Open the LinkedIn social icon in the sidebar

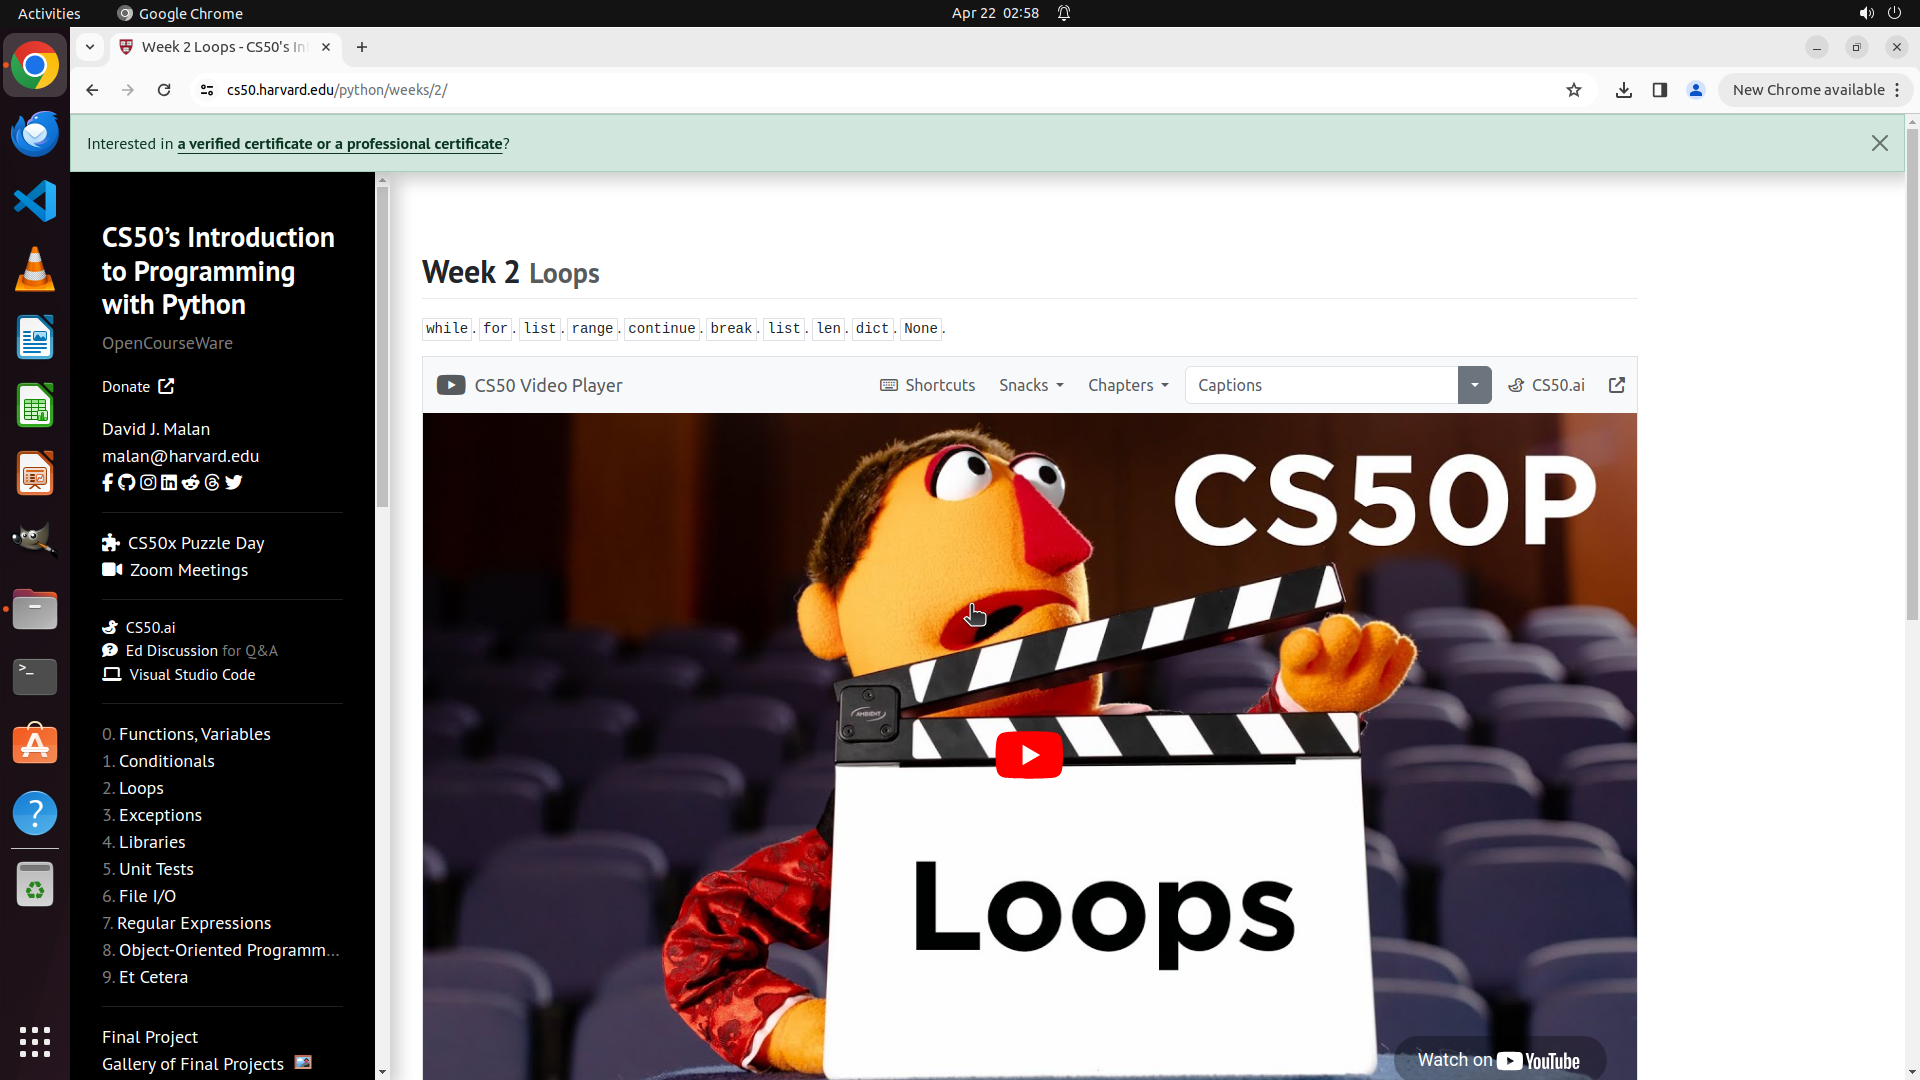point(169,483)
